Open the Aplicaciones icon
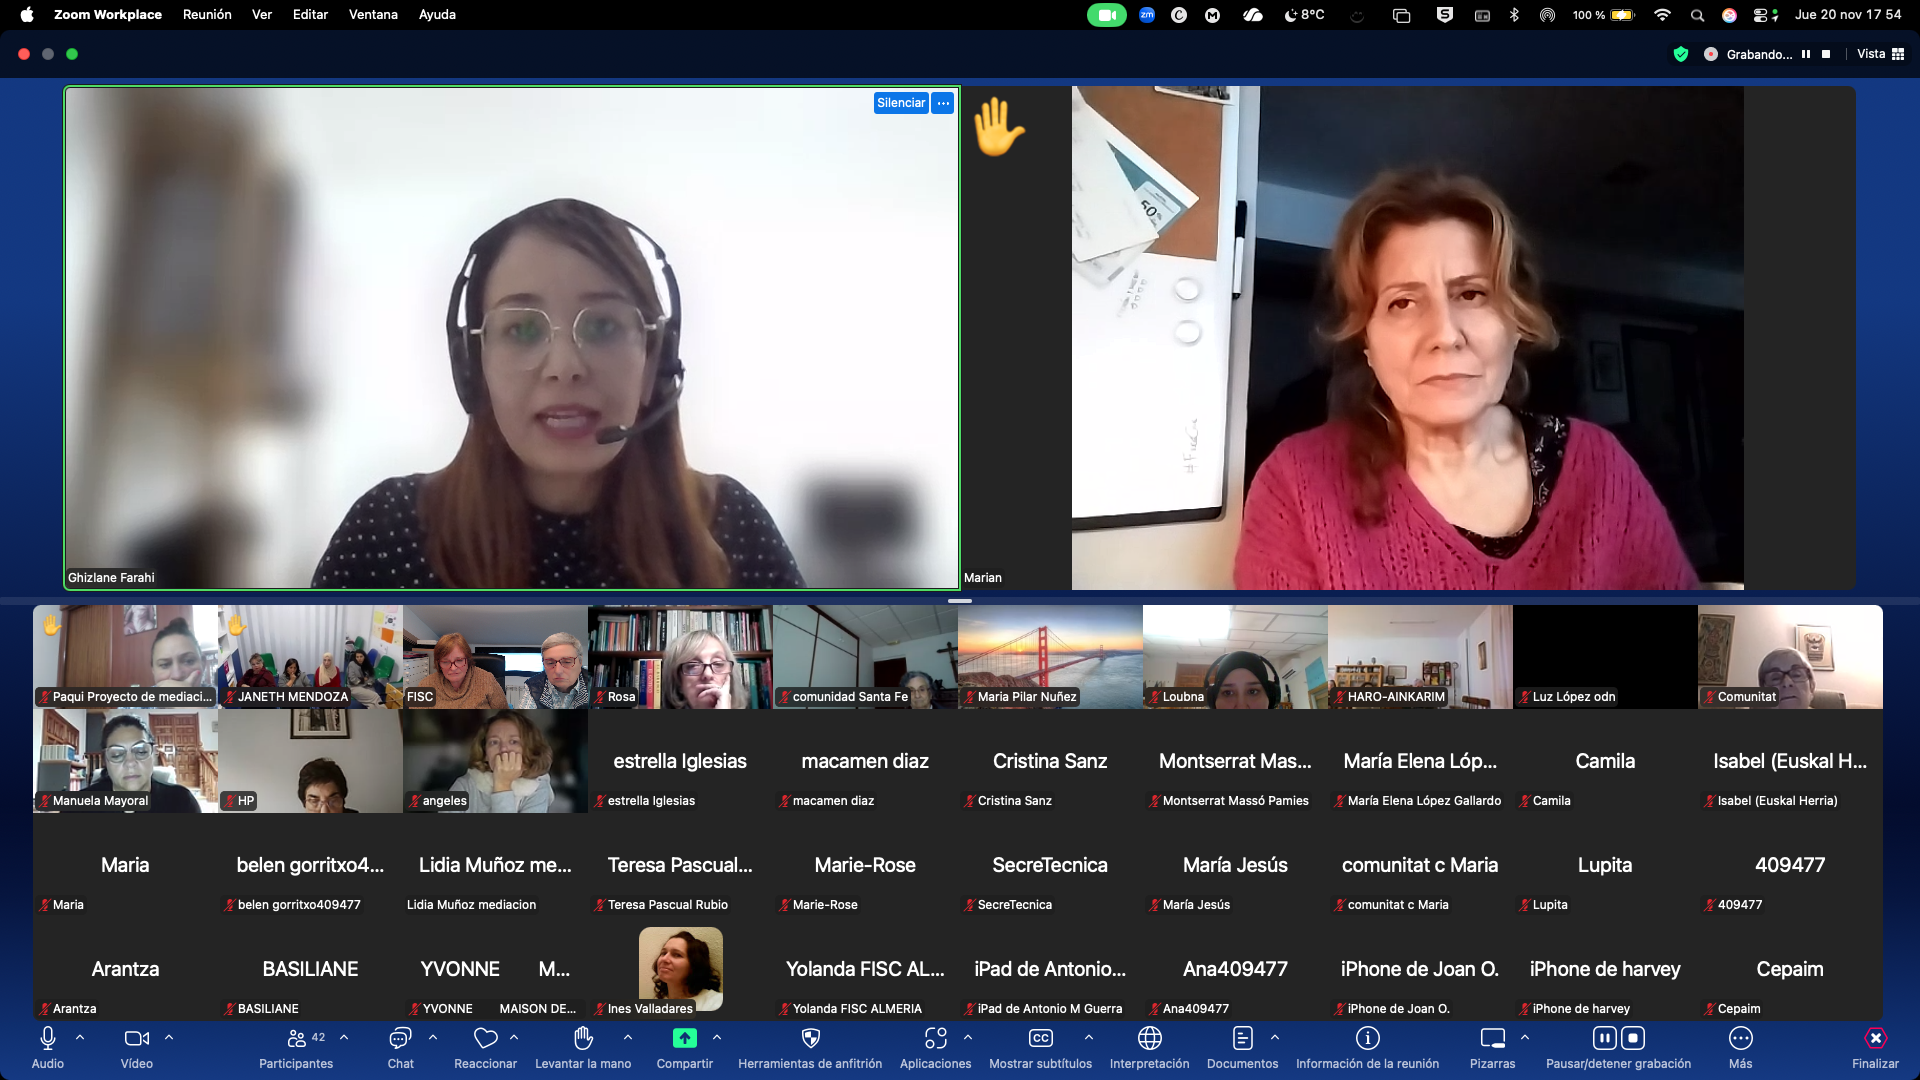The width and height of the screenshot is (1920, 1080). pos(935,1038)
